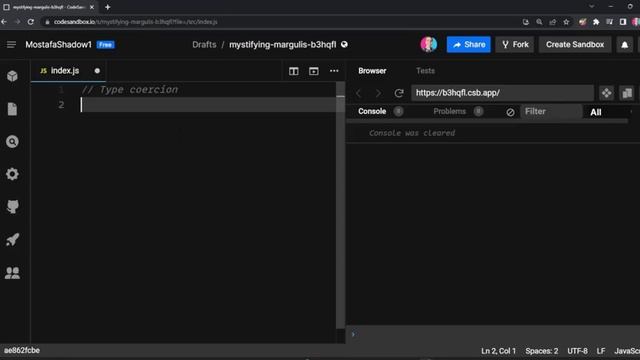This screenshot has height=360, width=640.
Task: Open a new Chrome tab
Action: pyautogui.click(x=108, y=7)
